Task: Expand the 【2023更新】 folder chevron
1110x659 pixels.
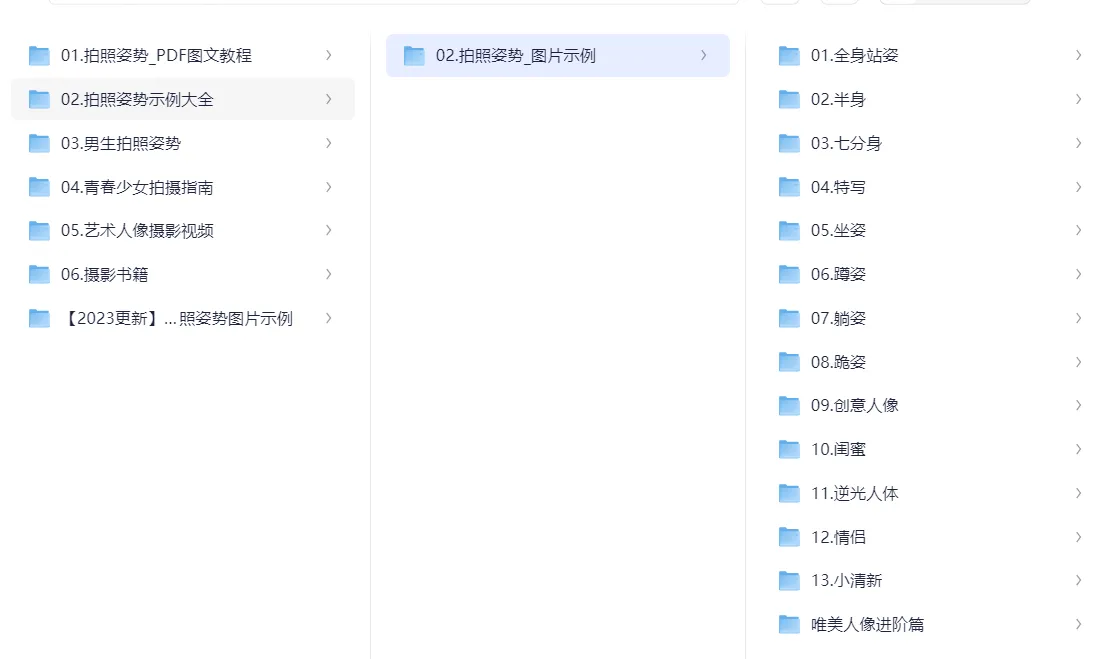Action: (x=328, y=318)
